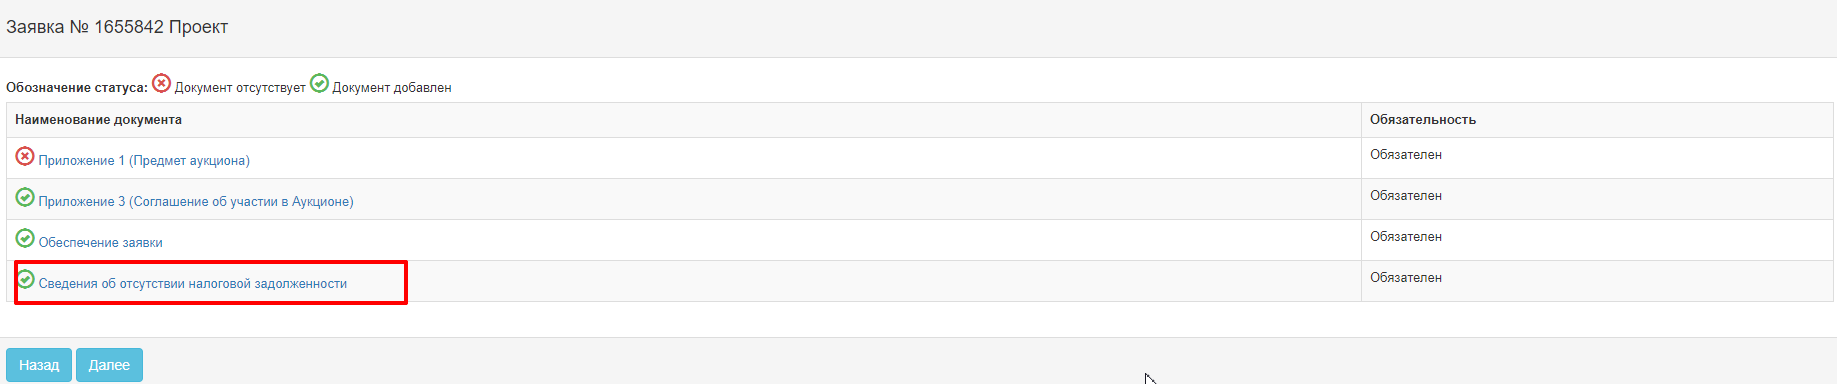Click green check icon beside Обеспечение заявки
Screen dimensions: 1837x384
[x=25, y=238]
